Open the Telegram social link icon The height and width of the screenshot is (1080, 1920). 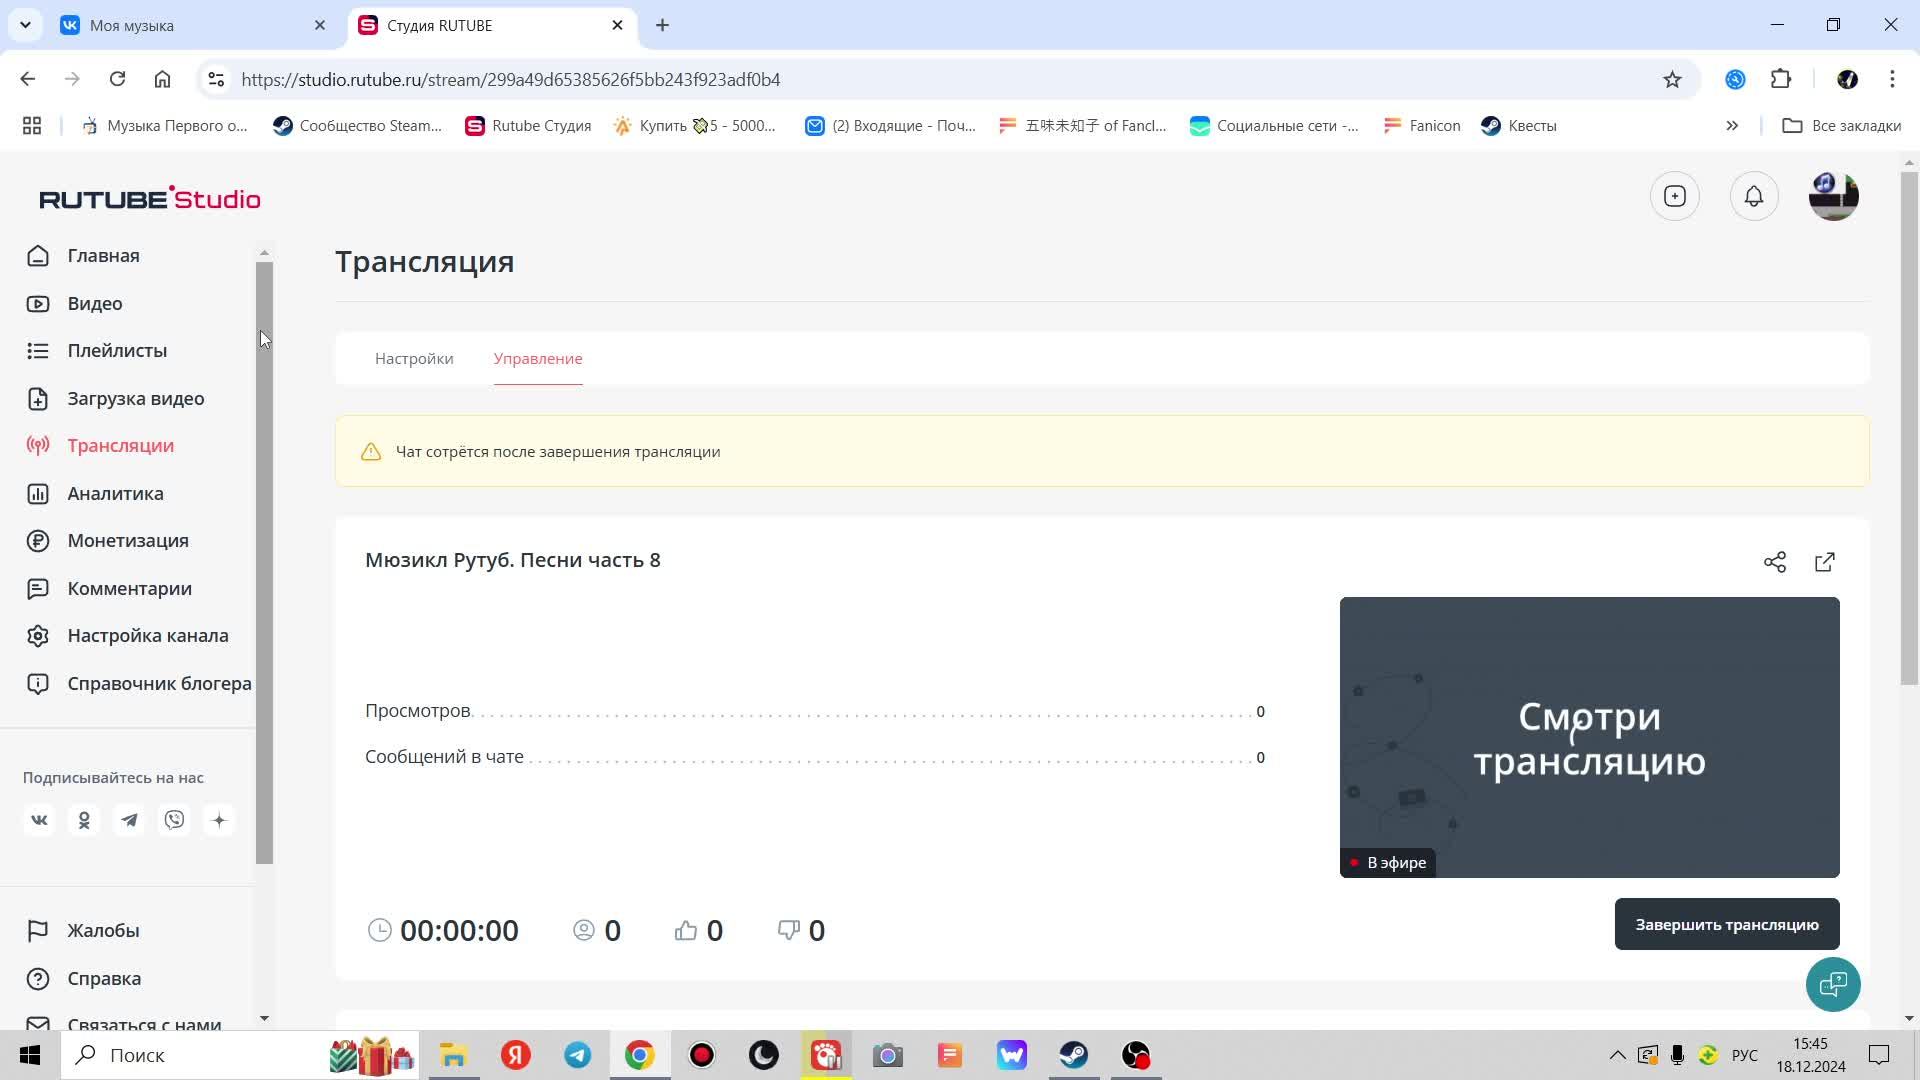click(x=129, y=821)
